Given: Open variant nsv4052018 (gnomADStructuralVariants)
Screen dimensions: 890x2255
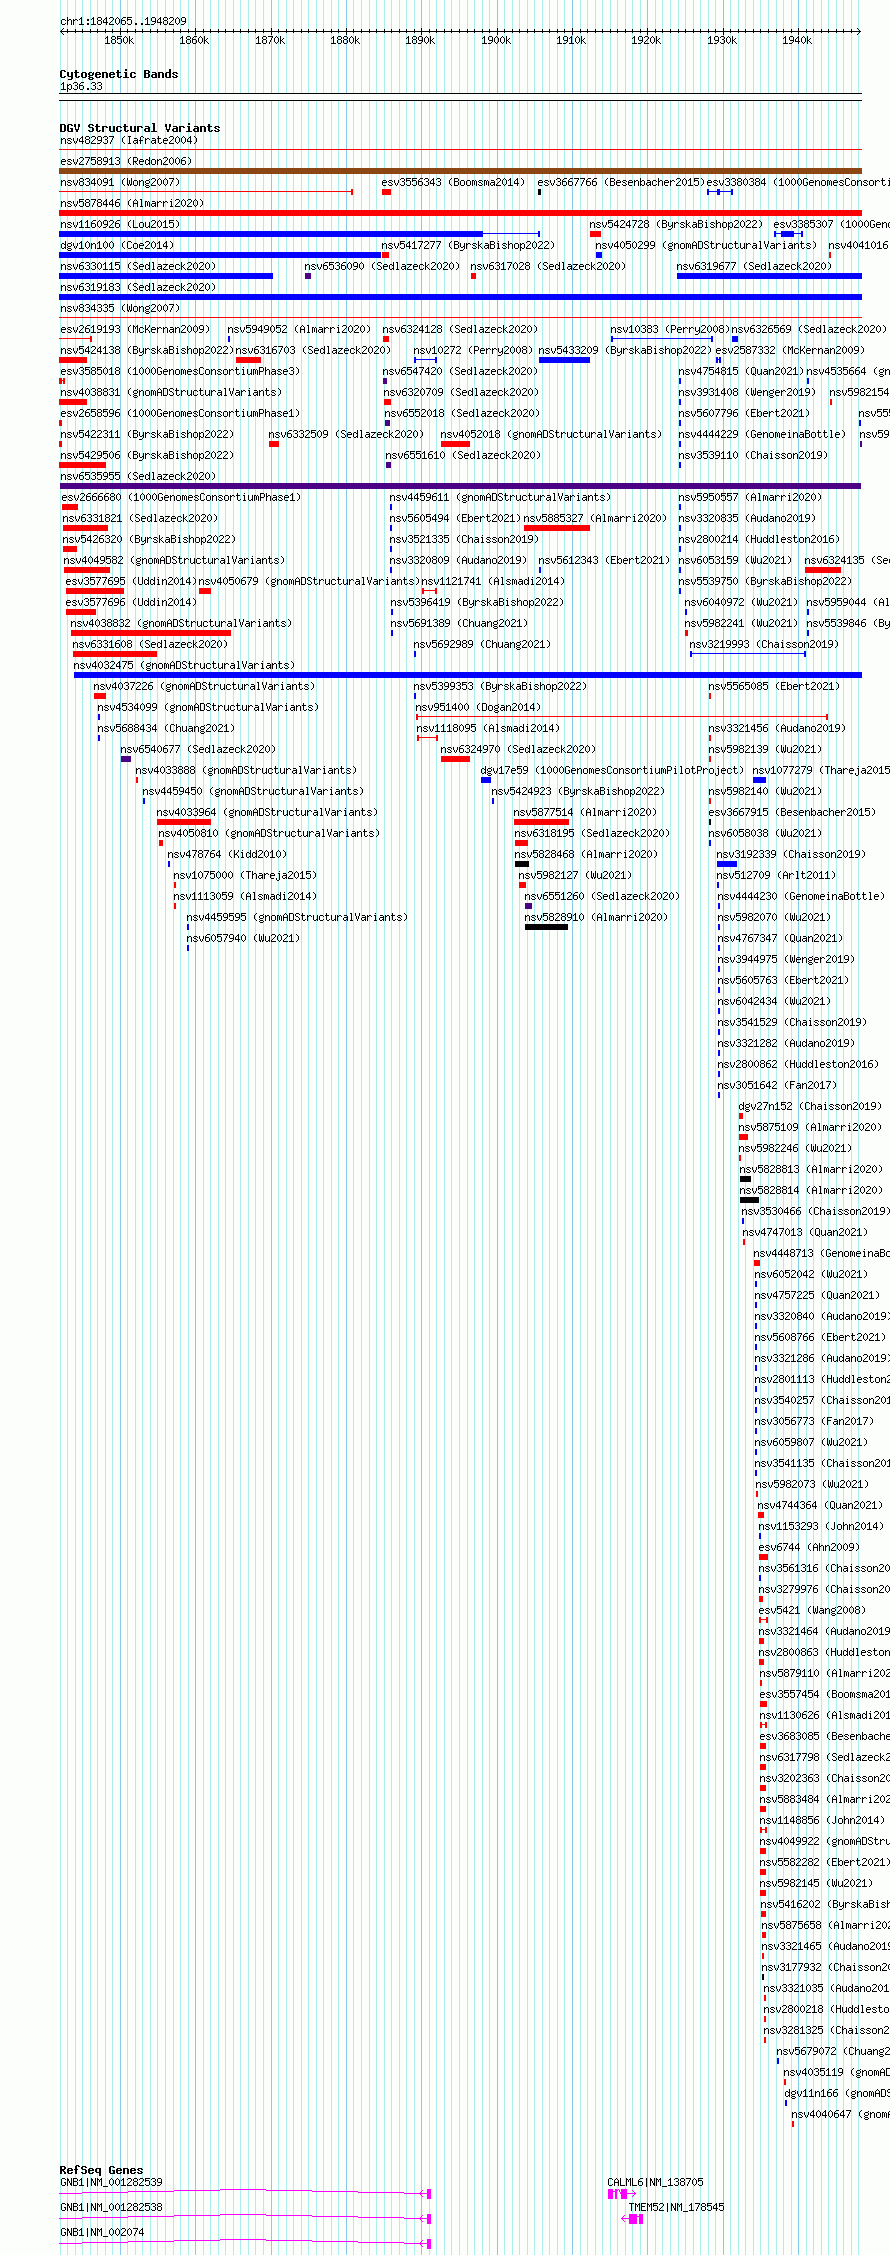Looking at the screenshot, I should [552, 435].
